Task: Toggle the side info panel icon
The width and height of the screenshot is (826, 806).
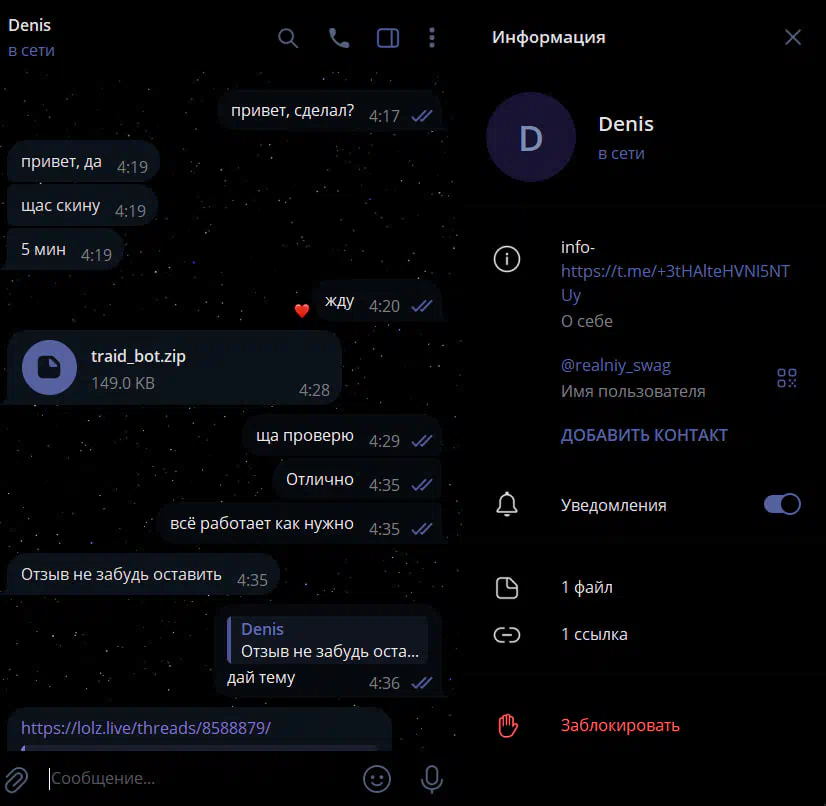Action: click(388, 38)
